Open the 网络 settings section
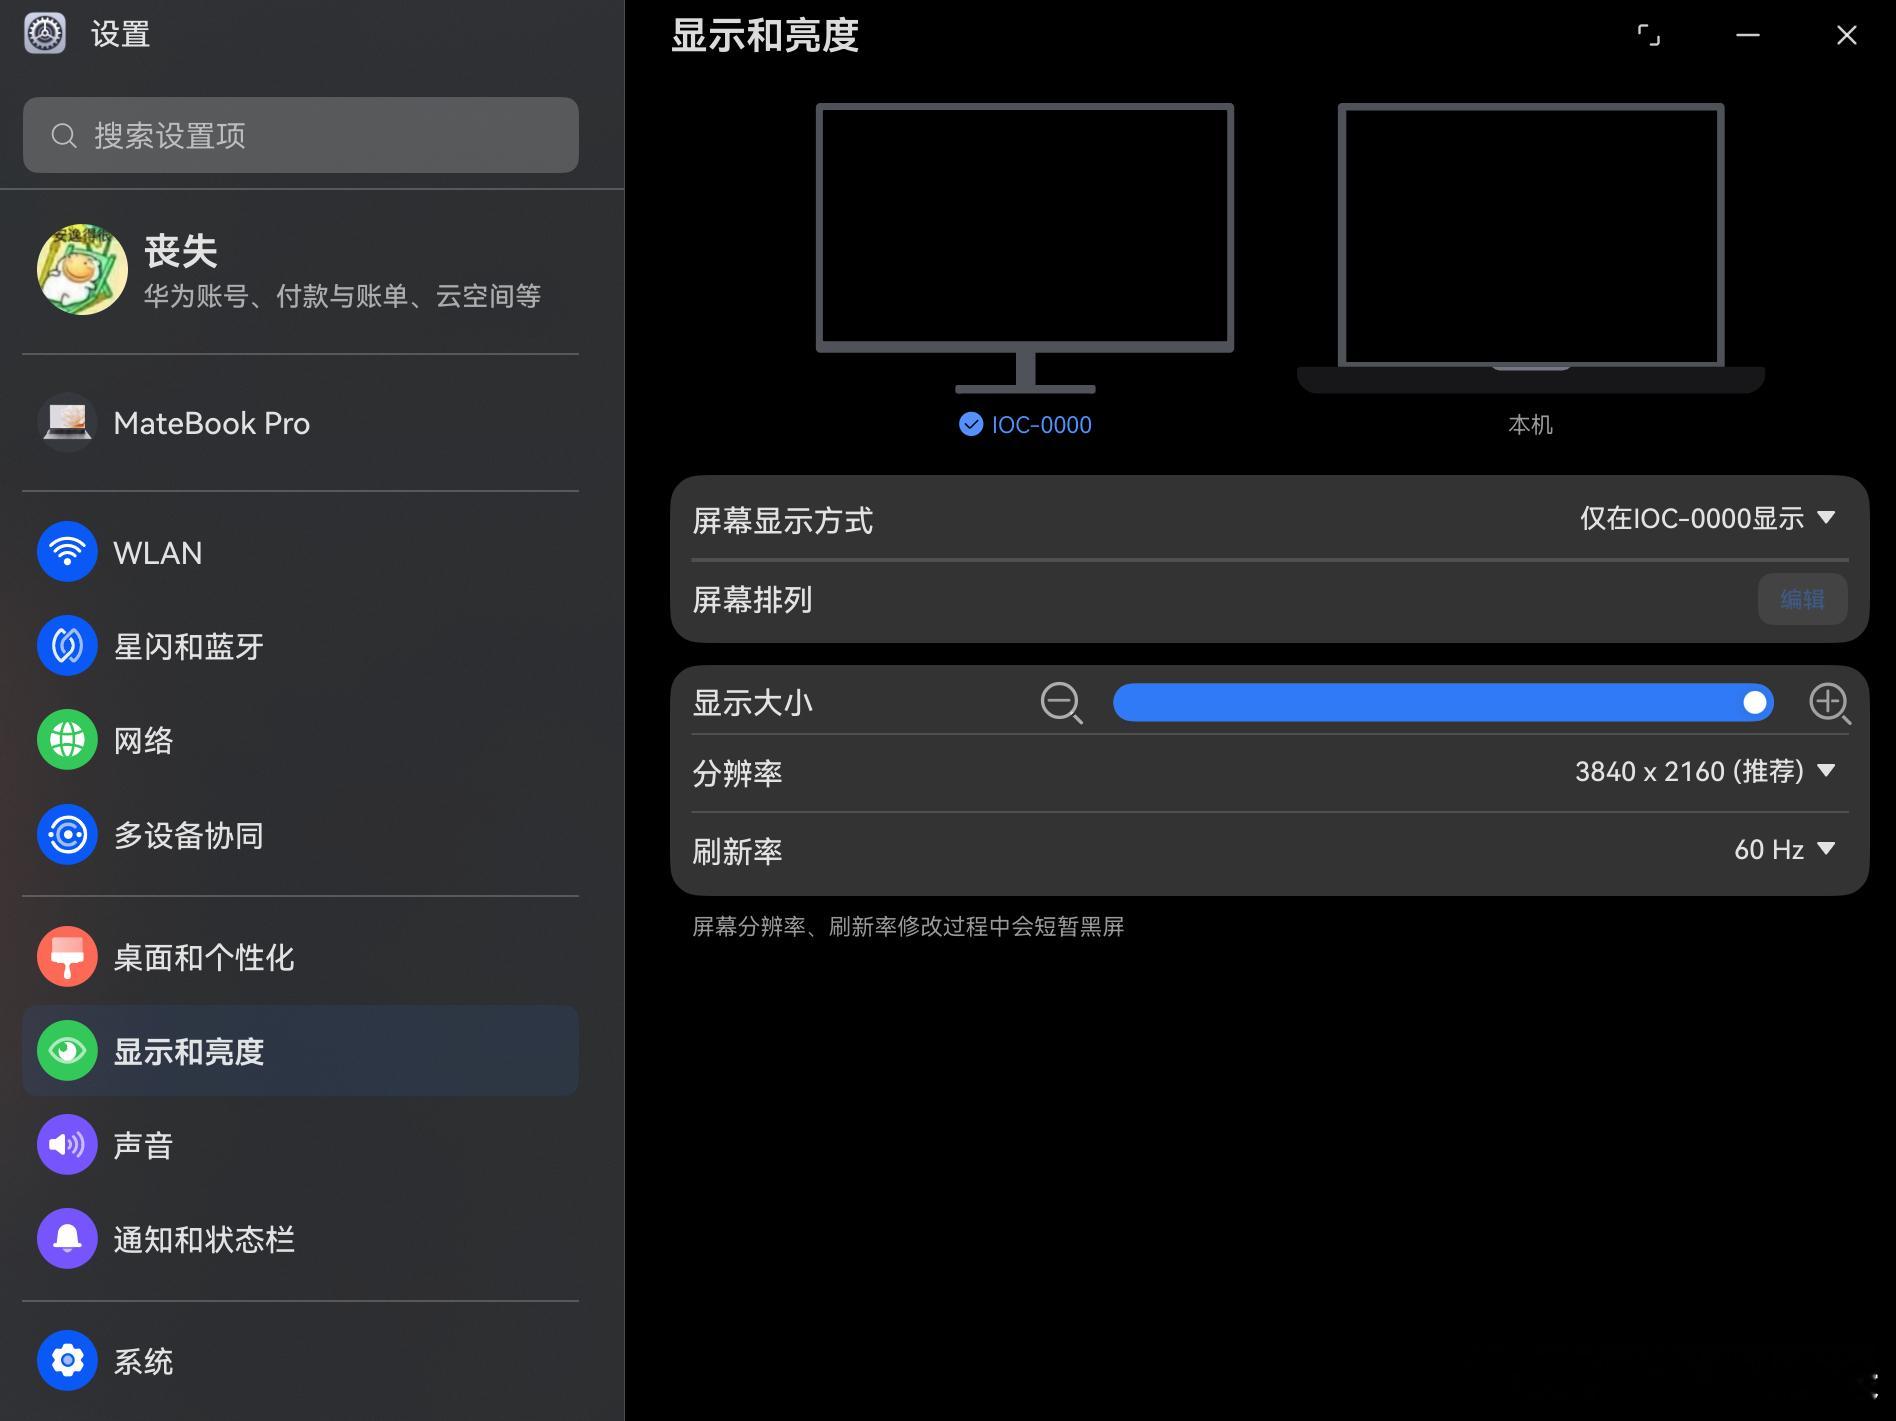The height and width of the screenshot is (1421, 1896). coord(300,740)
